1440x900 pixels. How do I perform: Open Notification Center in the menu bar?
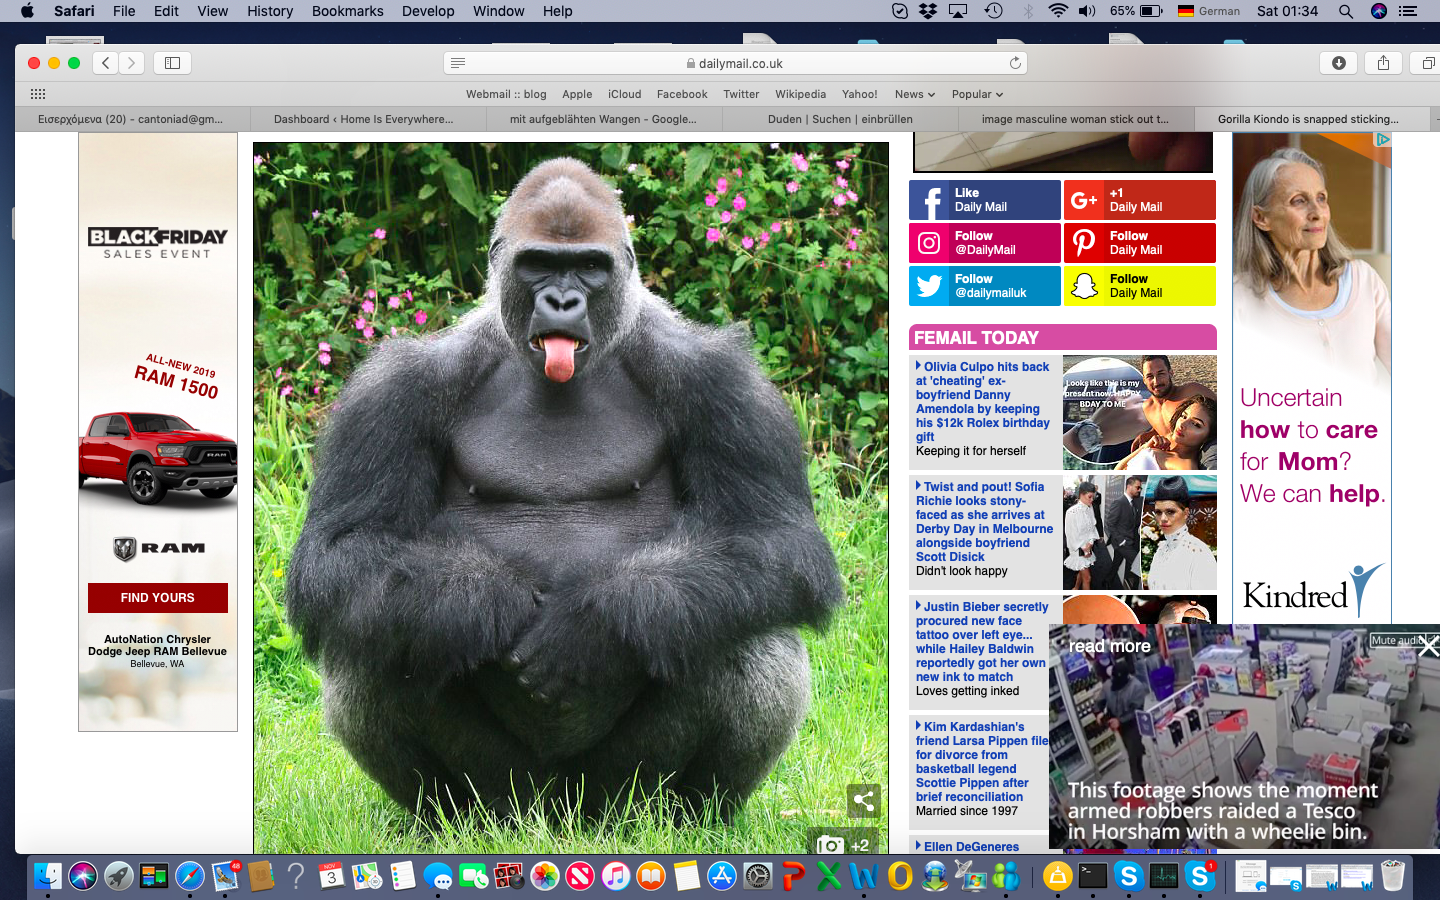tap(1409, 11)
